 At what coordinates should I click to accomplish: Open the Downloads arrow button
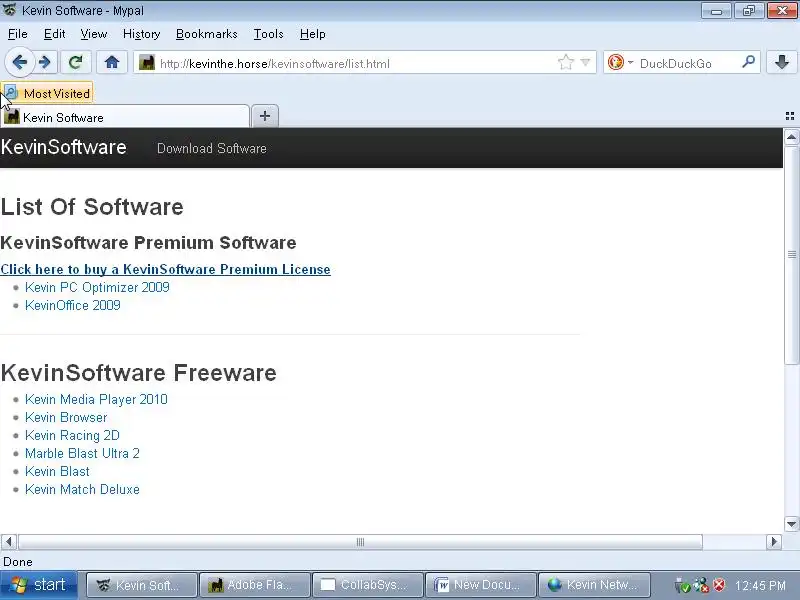tap(782, 63)
